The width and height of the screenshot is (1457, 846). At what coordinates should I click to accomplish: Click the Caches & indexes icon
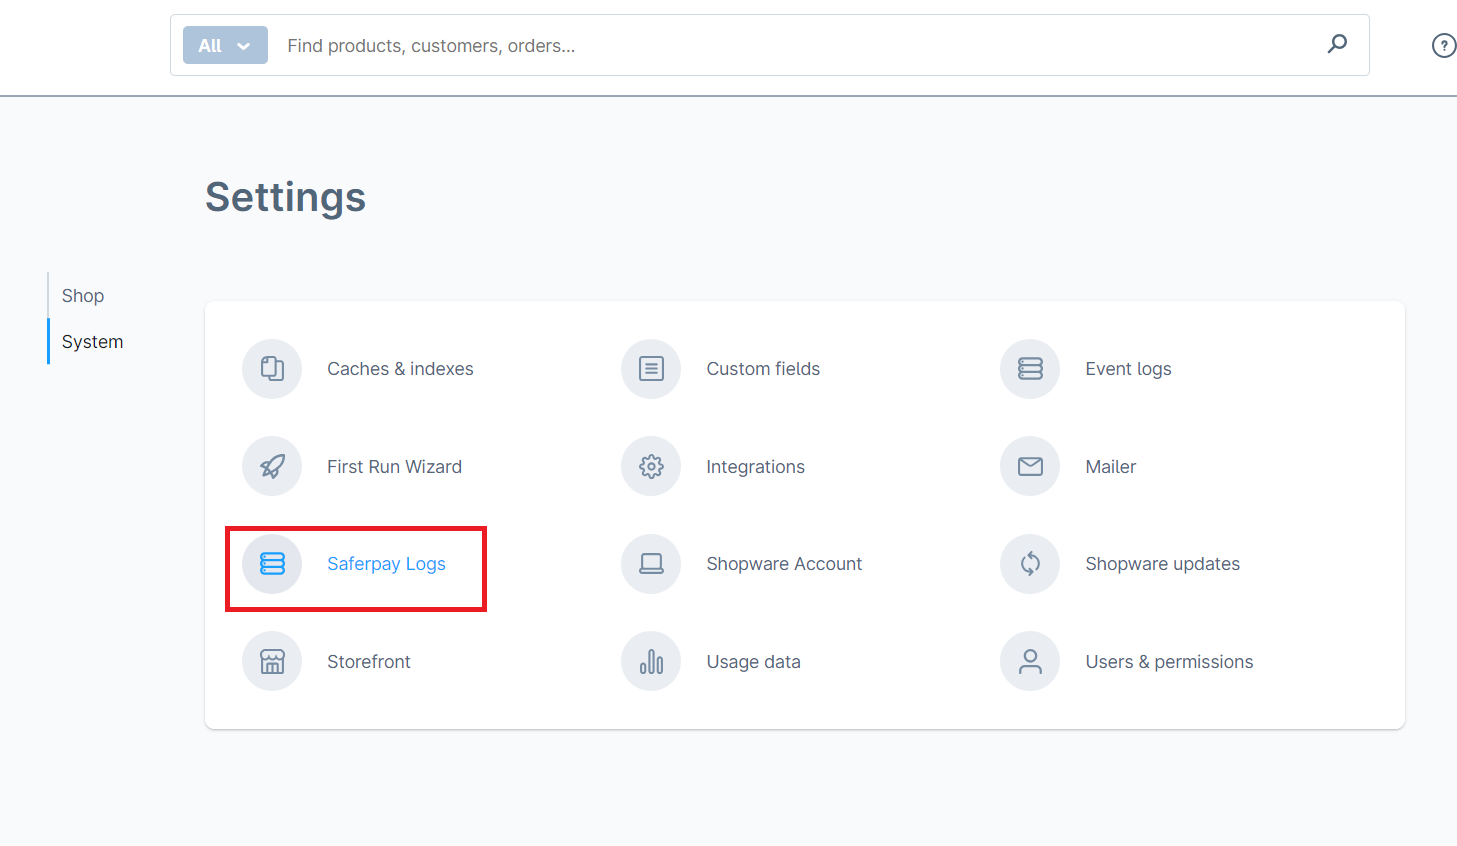click(272, 369)
